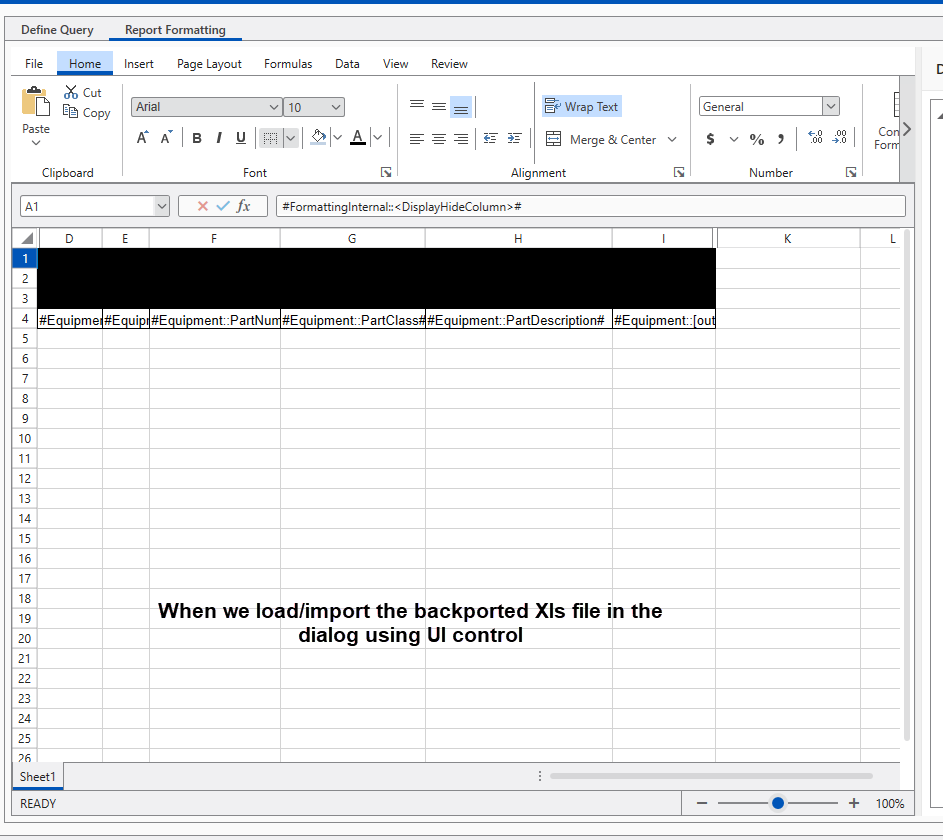Image resolution: width=943 pixels, height=840 pixels.
Task: Click the center horizontal alignment icon
Action: 438,139
